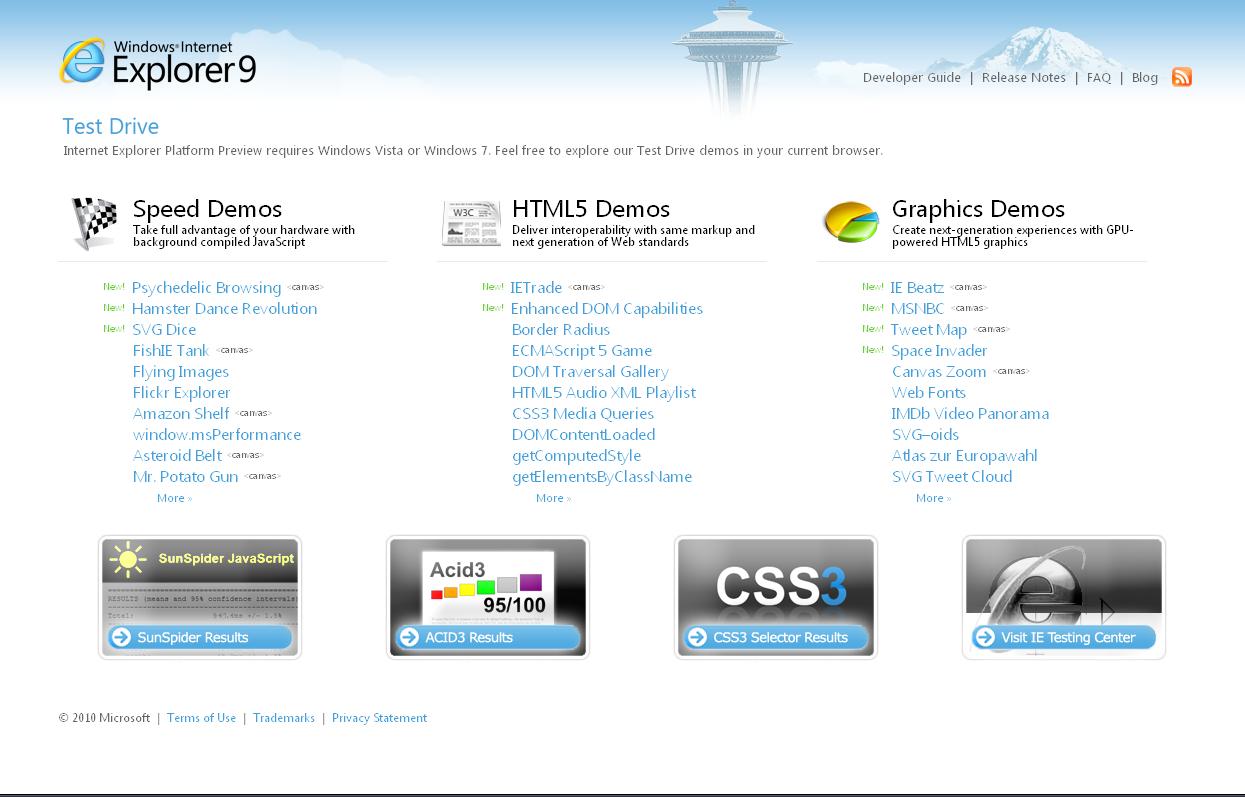Viewport: 1245px width, 797px height.
Task: Open the Terms of Use link
Action: [x=201, y=718]
